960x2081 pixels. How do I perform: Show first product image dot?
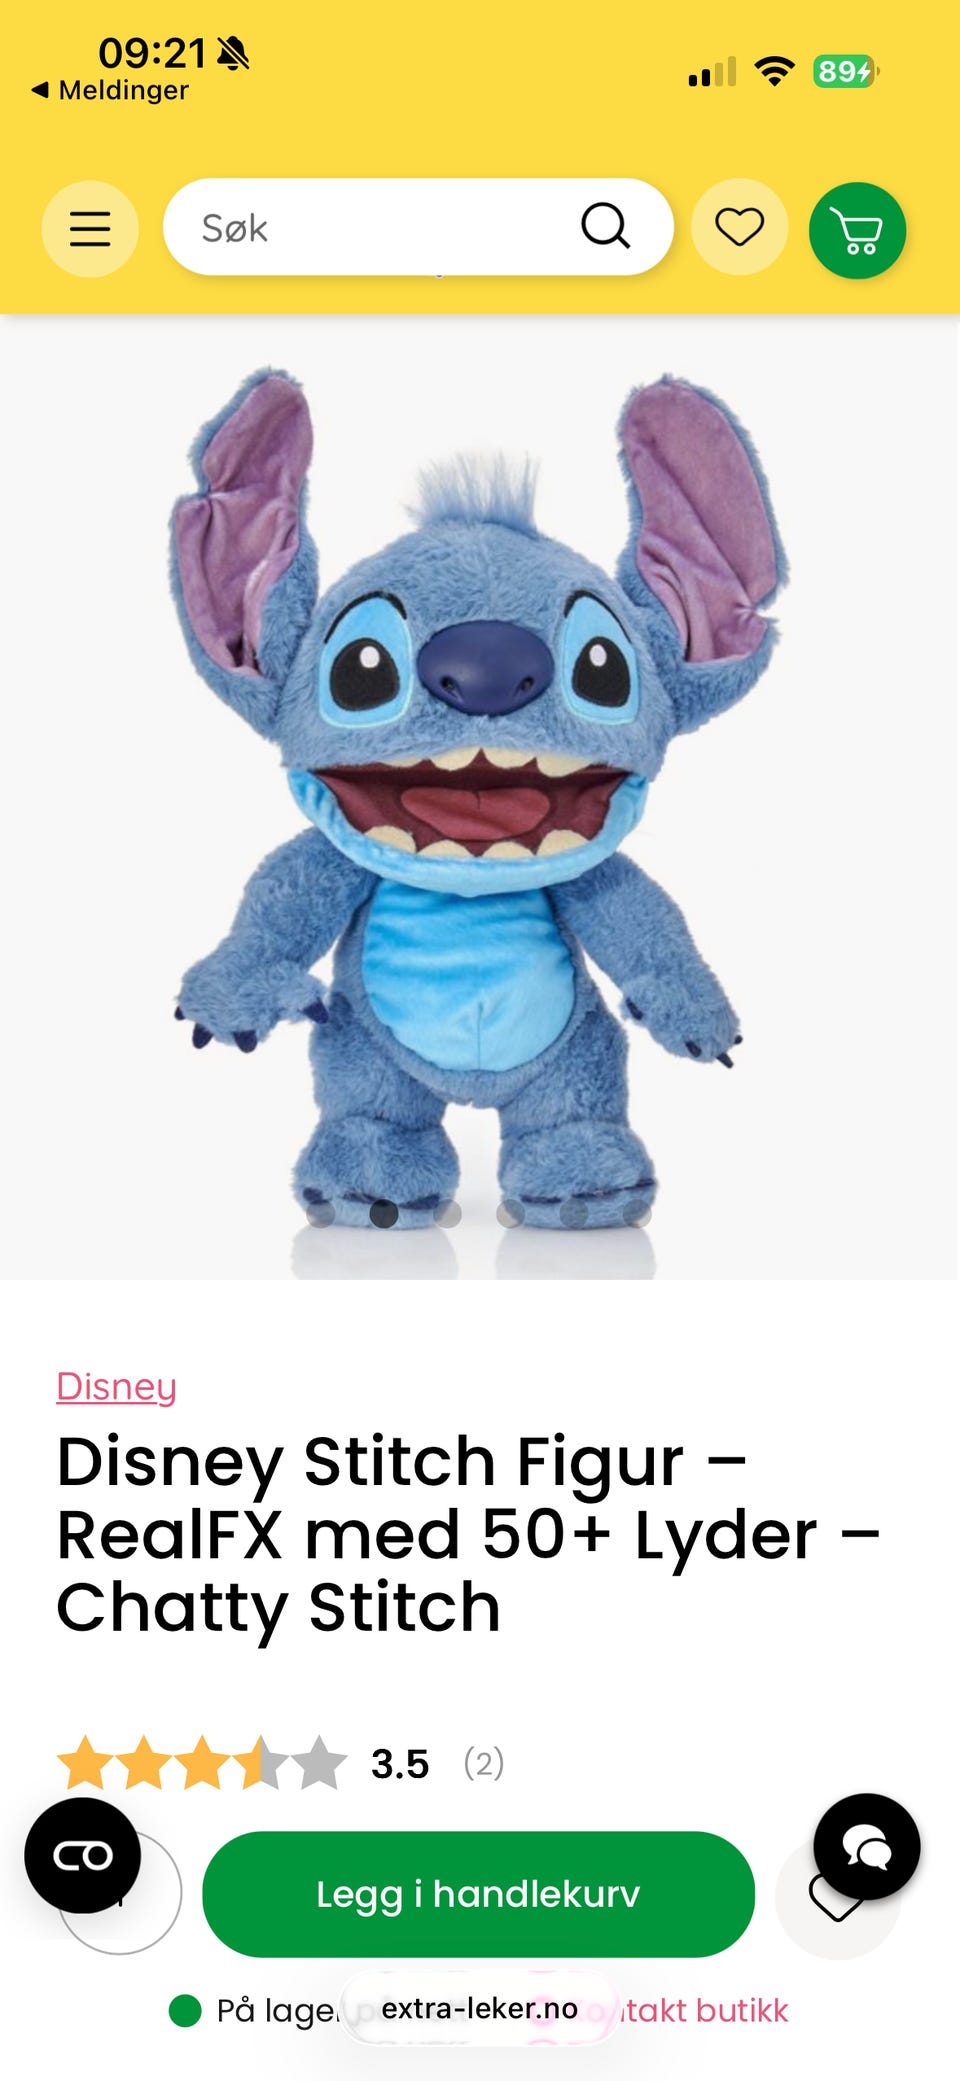click(320, 1214)
